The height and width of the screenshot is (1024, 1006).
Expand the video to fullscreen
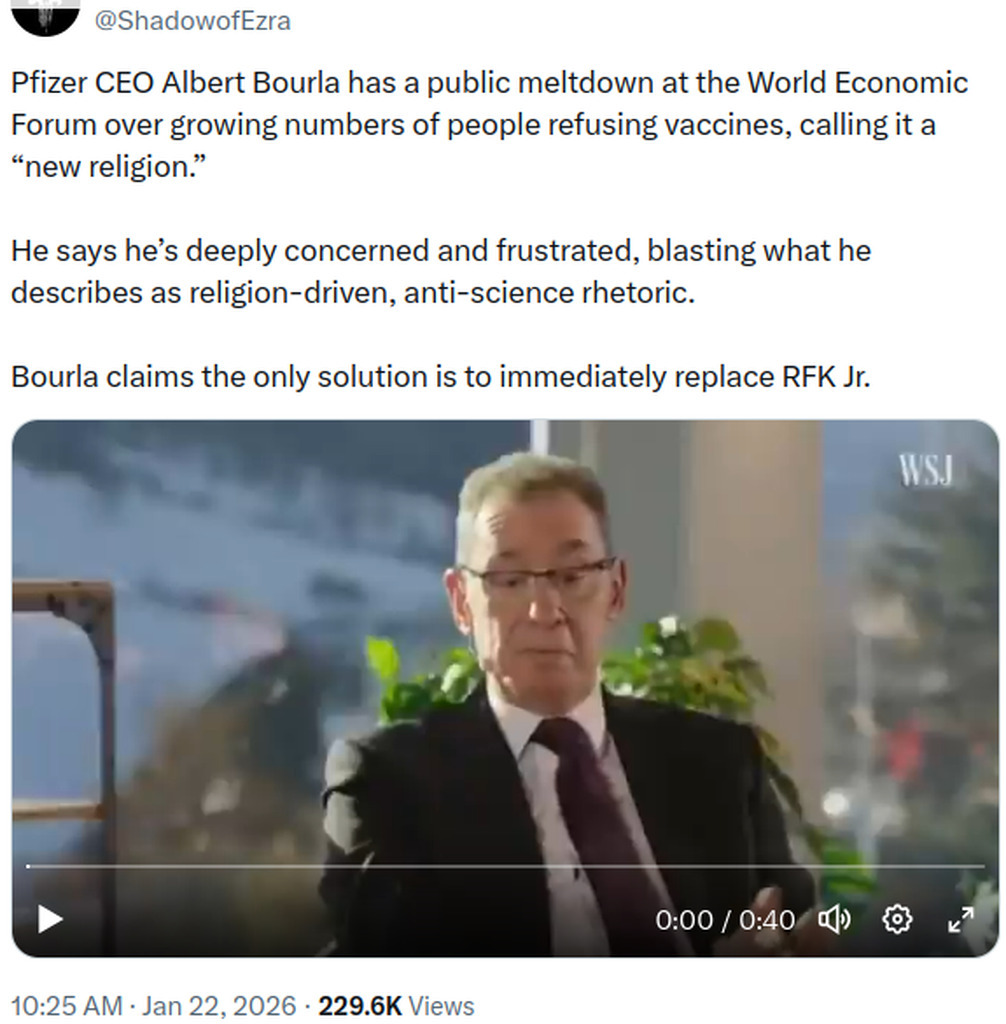coord(960,920)
